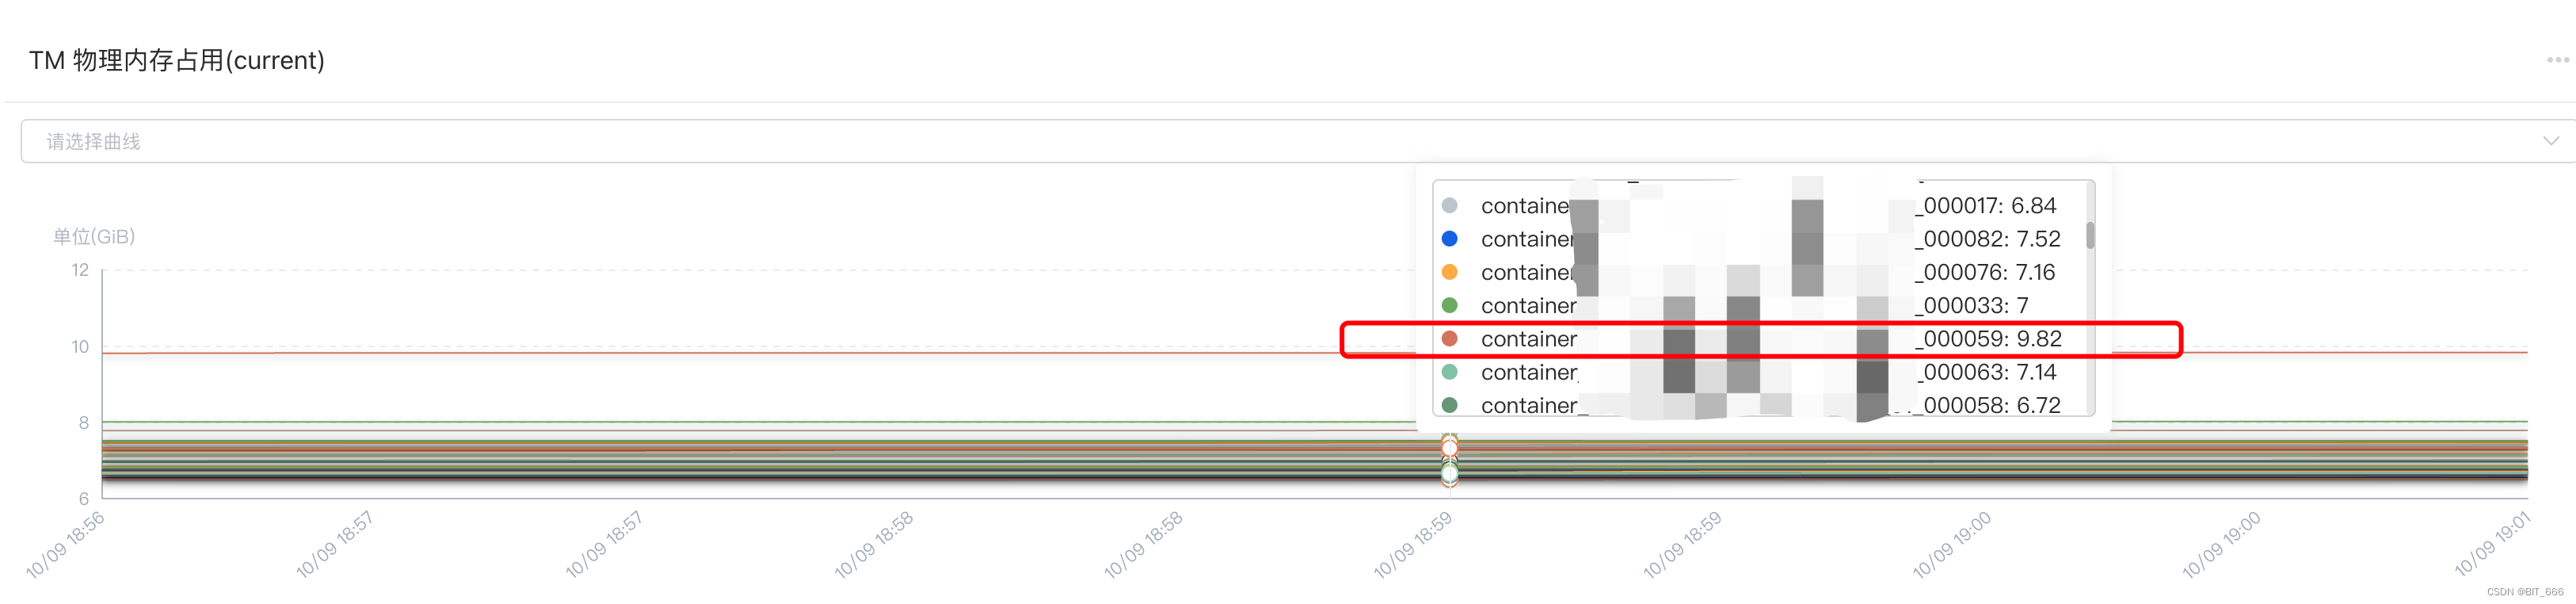Click the grey dot for _000017
2576x604 pixels.
1449,205
